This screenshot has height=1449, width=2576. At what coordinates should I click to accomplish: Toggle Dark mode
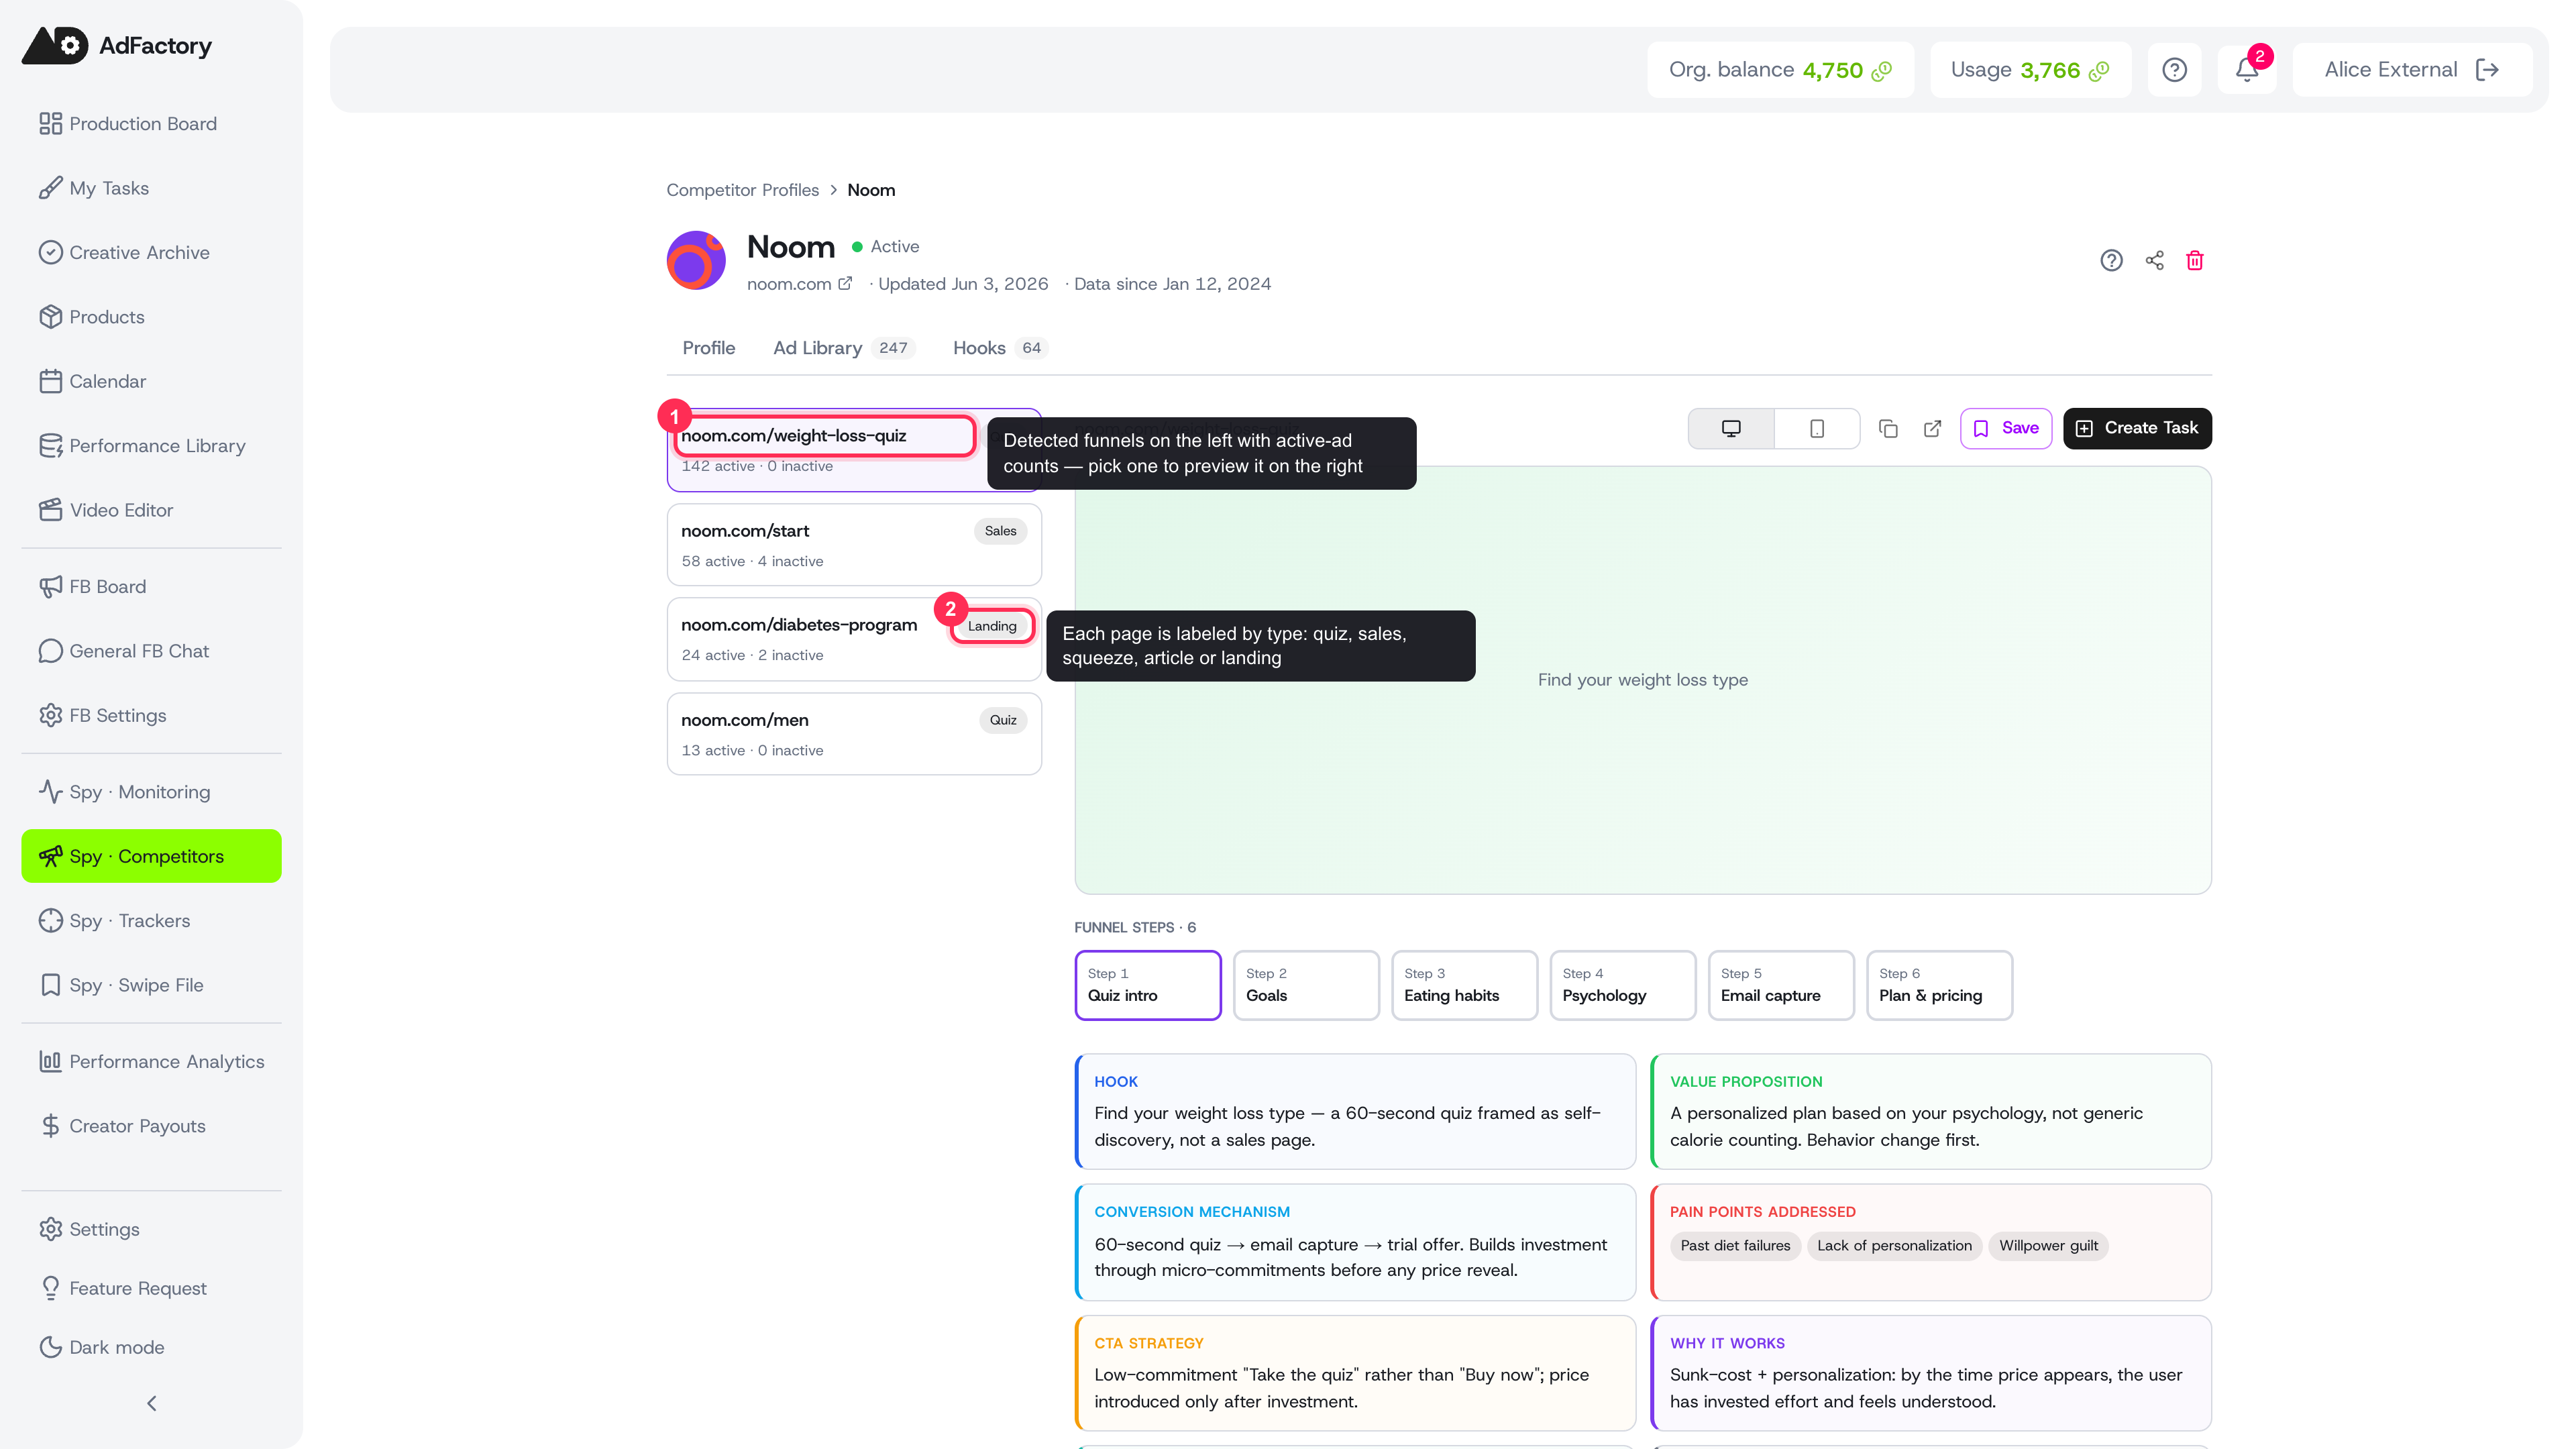point(151,1347)
